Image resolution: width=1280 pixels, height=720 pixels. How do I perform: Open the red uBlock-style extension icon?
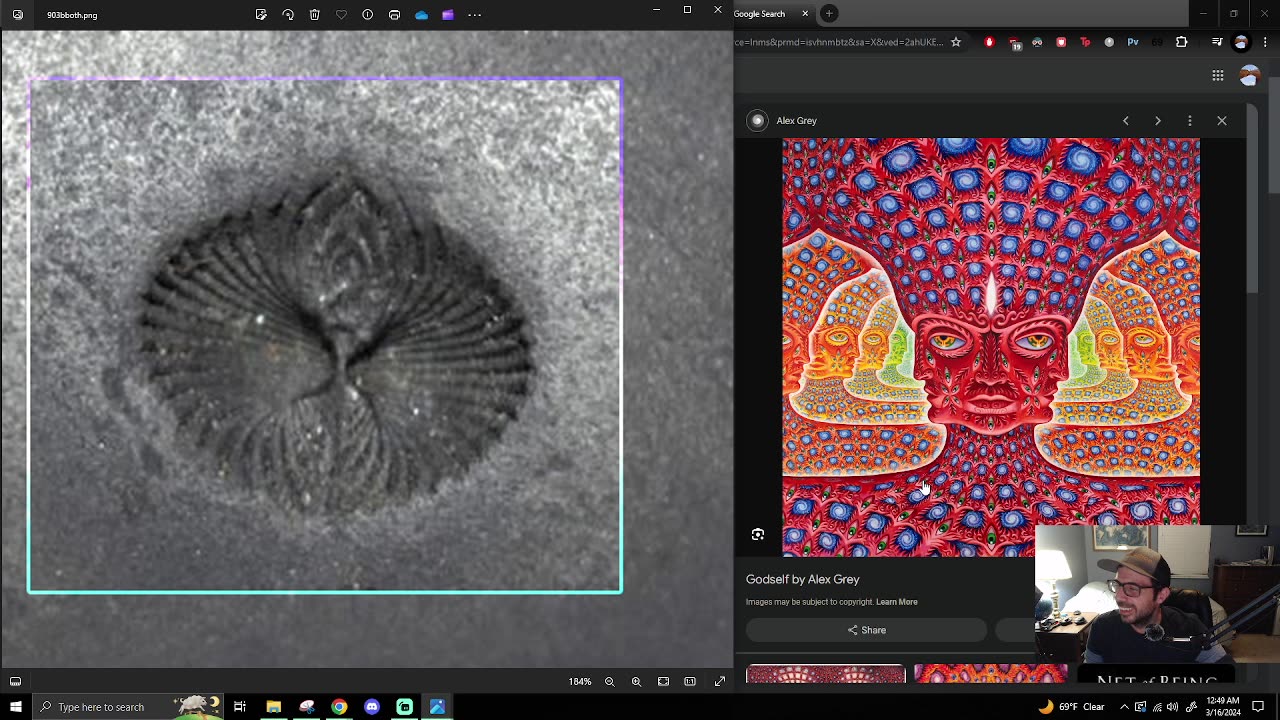[x=989, y=42]
